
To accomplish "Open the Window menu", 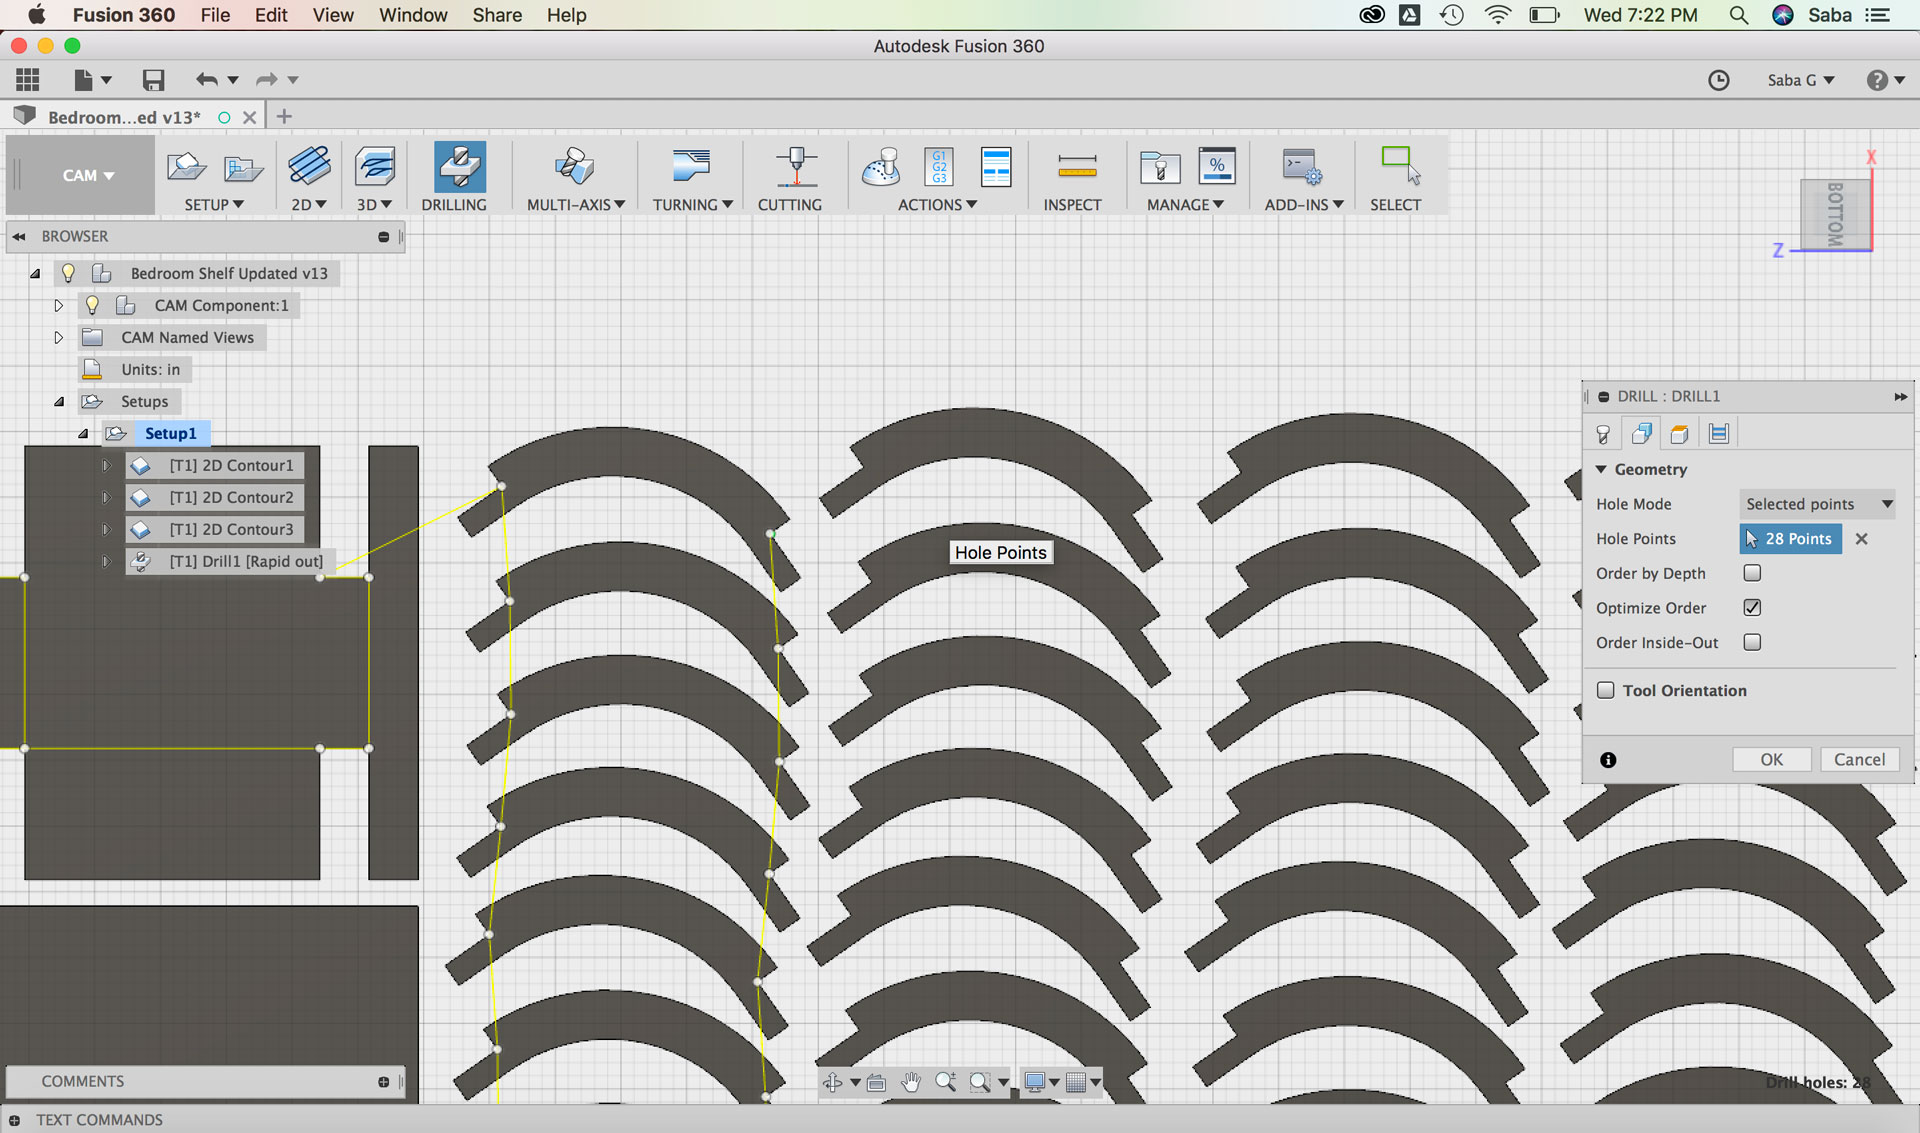I will (412, 15).
